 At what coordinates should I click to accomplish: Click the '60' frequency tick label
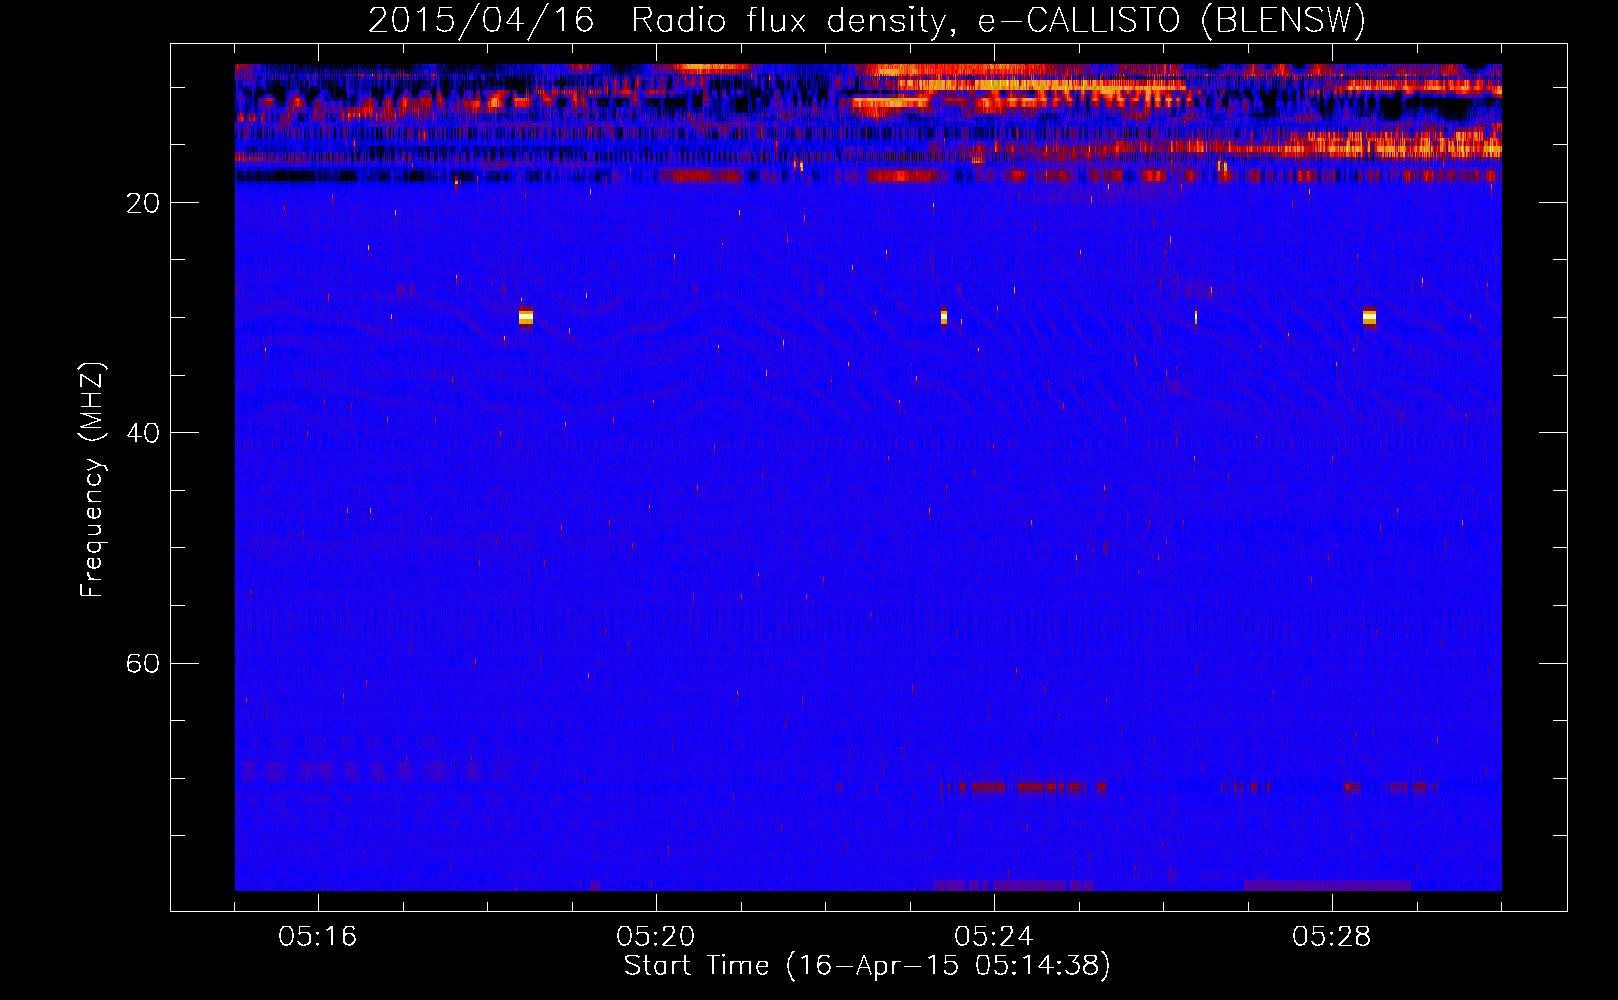(143, 663)
